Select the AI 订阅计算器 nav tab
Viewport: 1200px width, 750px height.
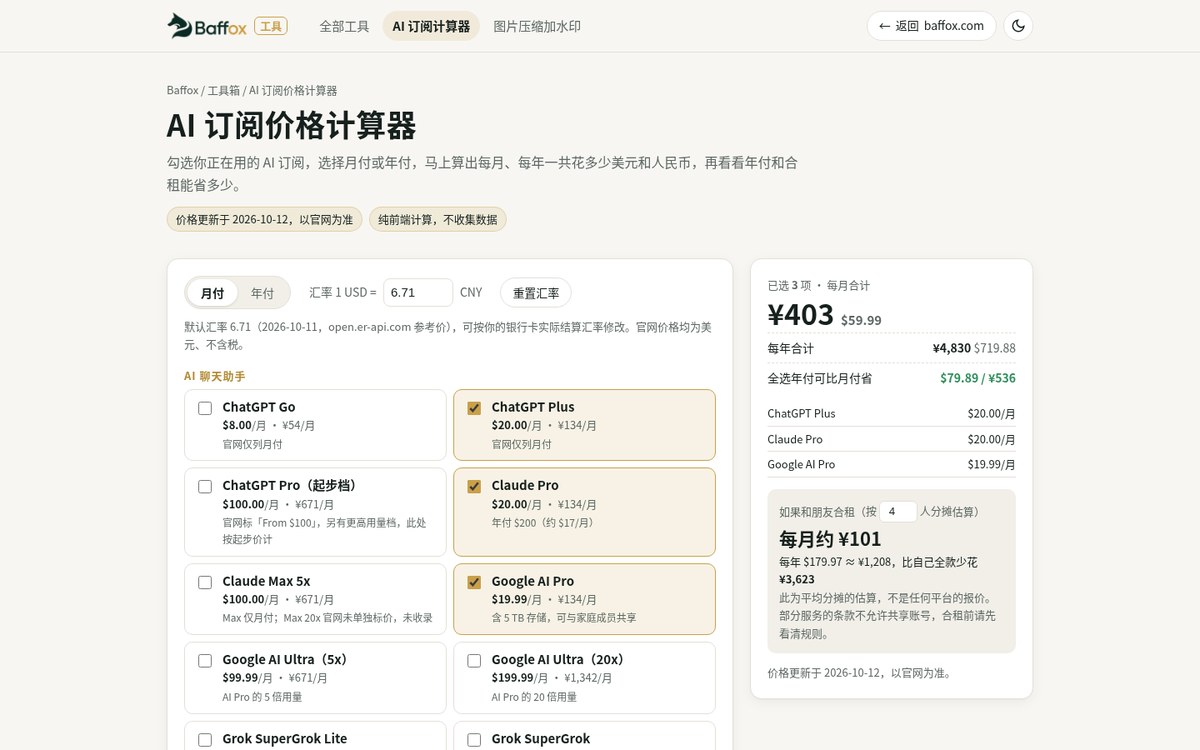[x=431, y=26]
